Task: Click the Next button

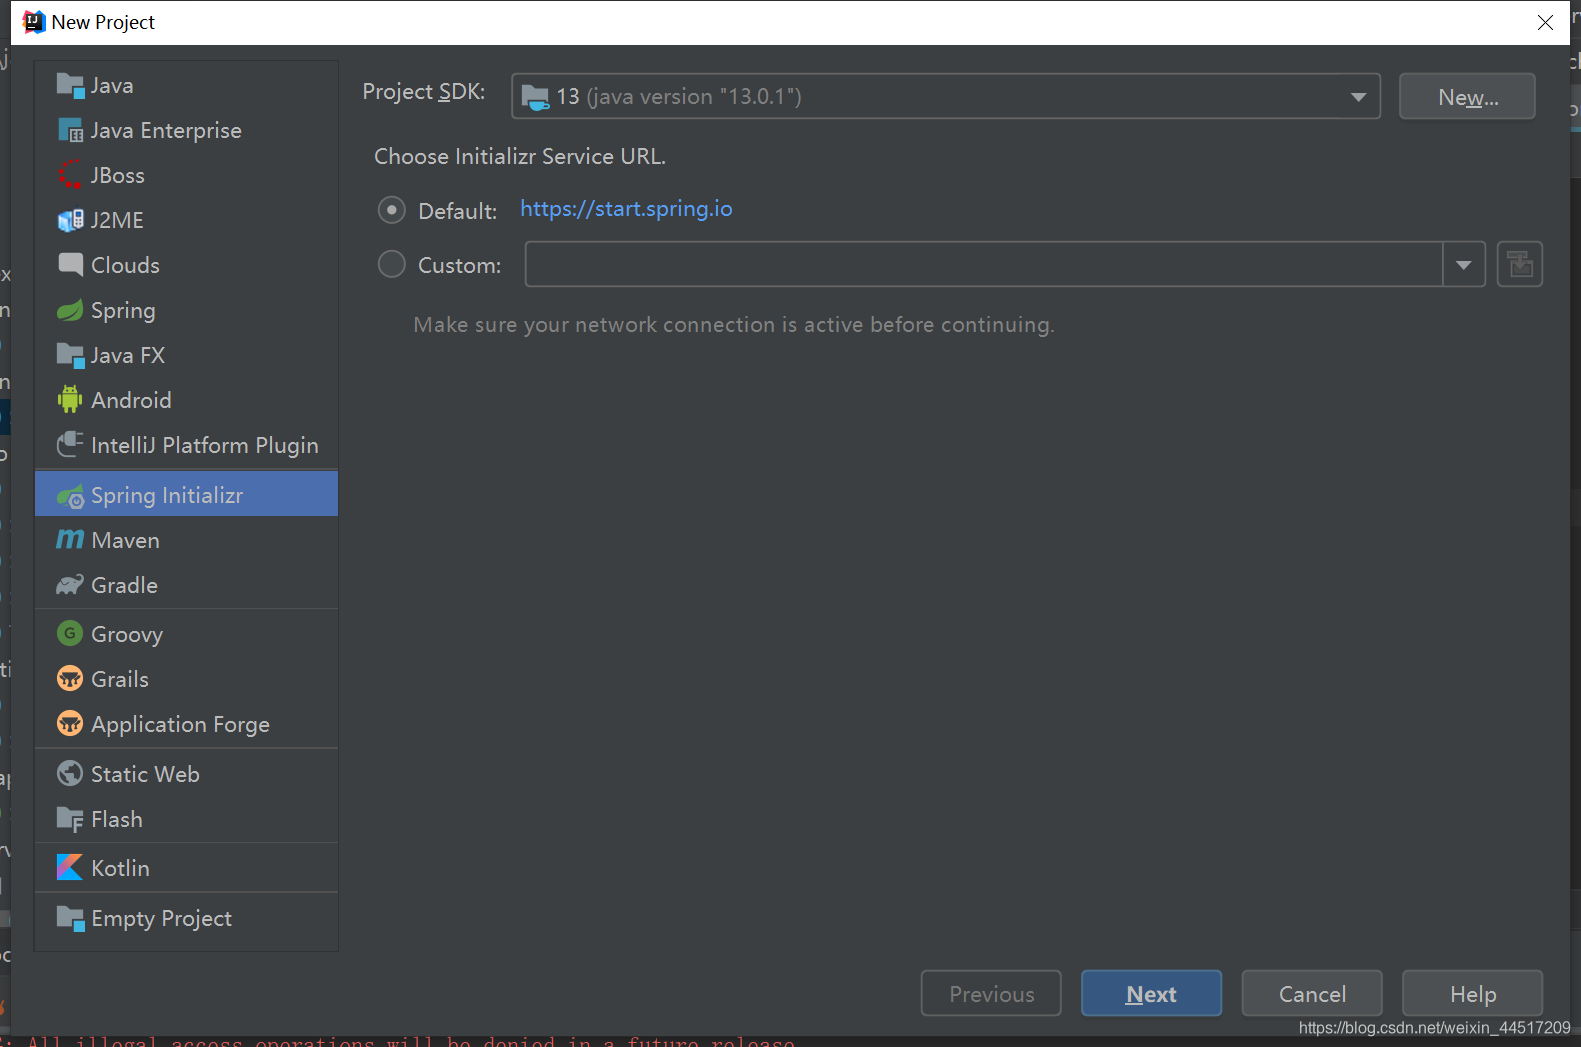Action: [1151, 993]
